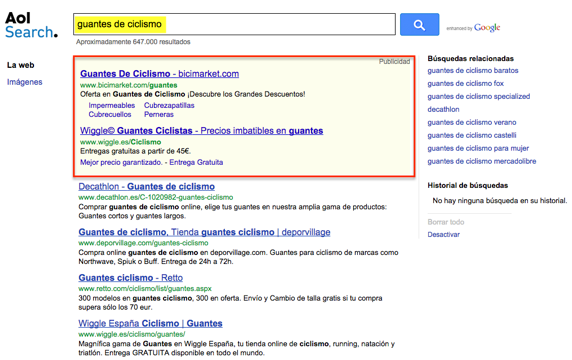Click Búsquedas relacionadas heading
The width and height of the screenshot is (572, 360).
[x=471, y=58]
